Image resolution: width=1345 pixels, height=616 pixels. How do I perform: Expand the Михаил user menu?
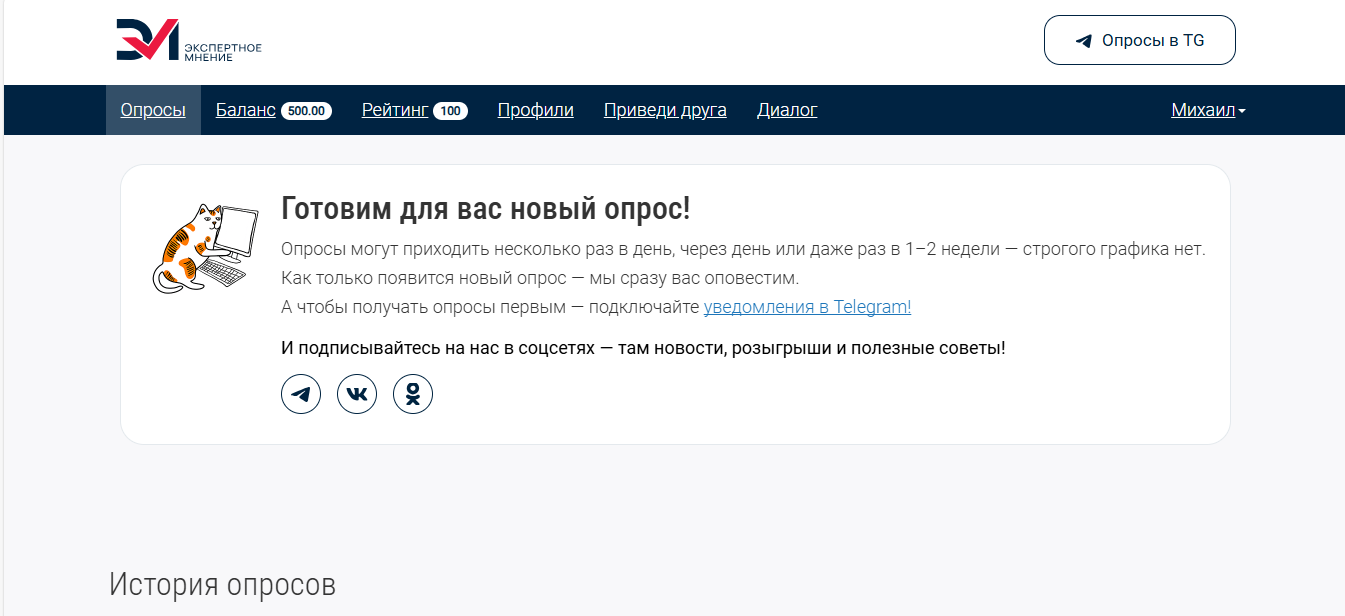(1203, 110)
